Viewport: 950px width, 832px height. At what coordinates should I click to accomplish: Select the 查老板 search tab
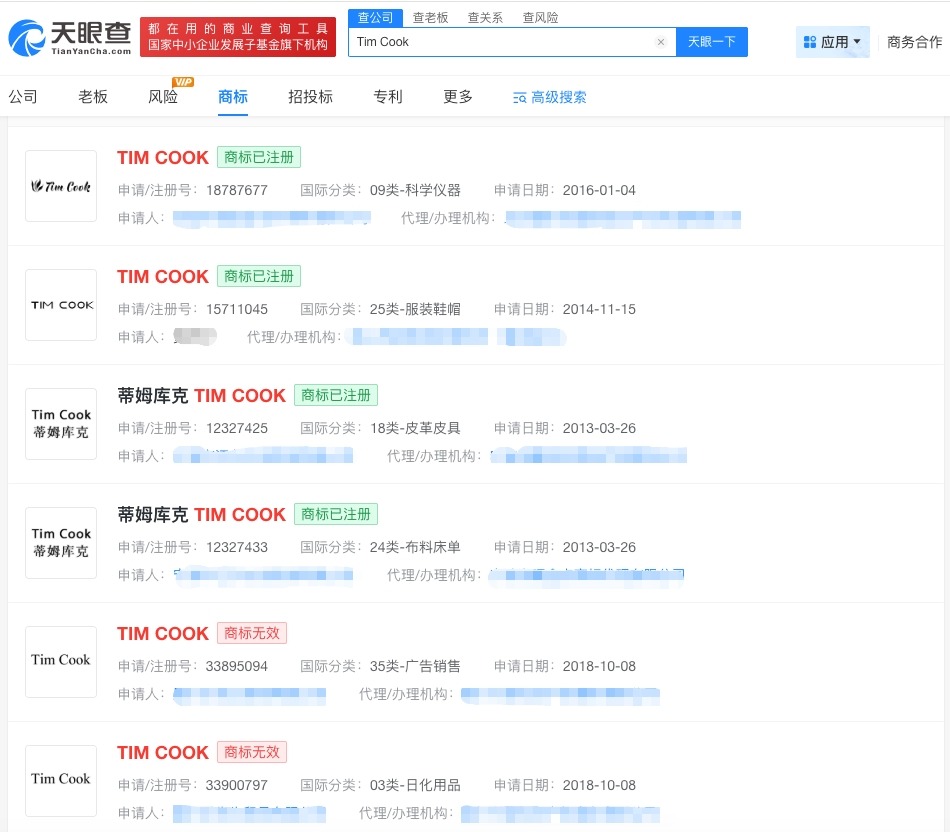pyautogui.click(x=430, y=18)
